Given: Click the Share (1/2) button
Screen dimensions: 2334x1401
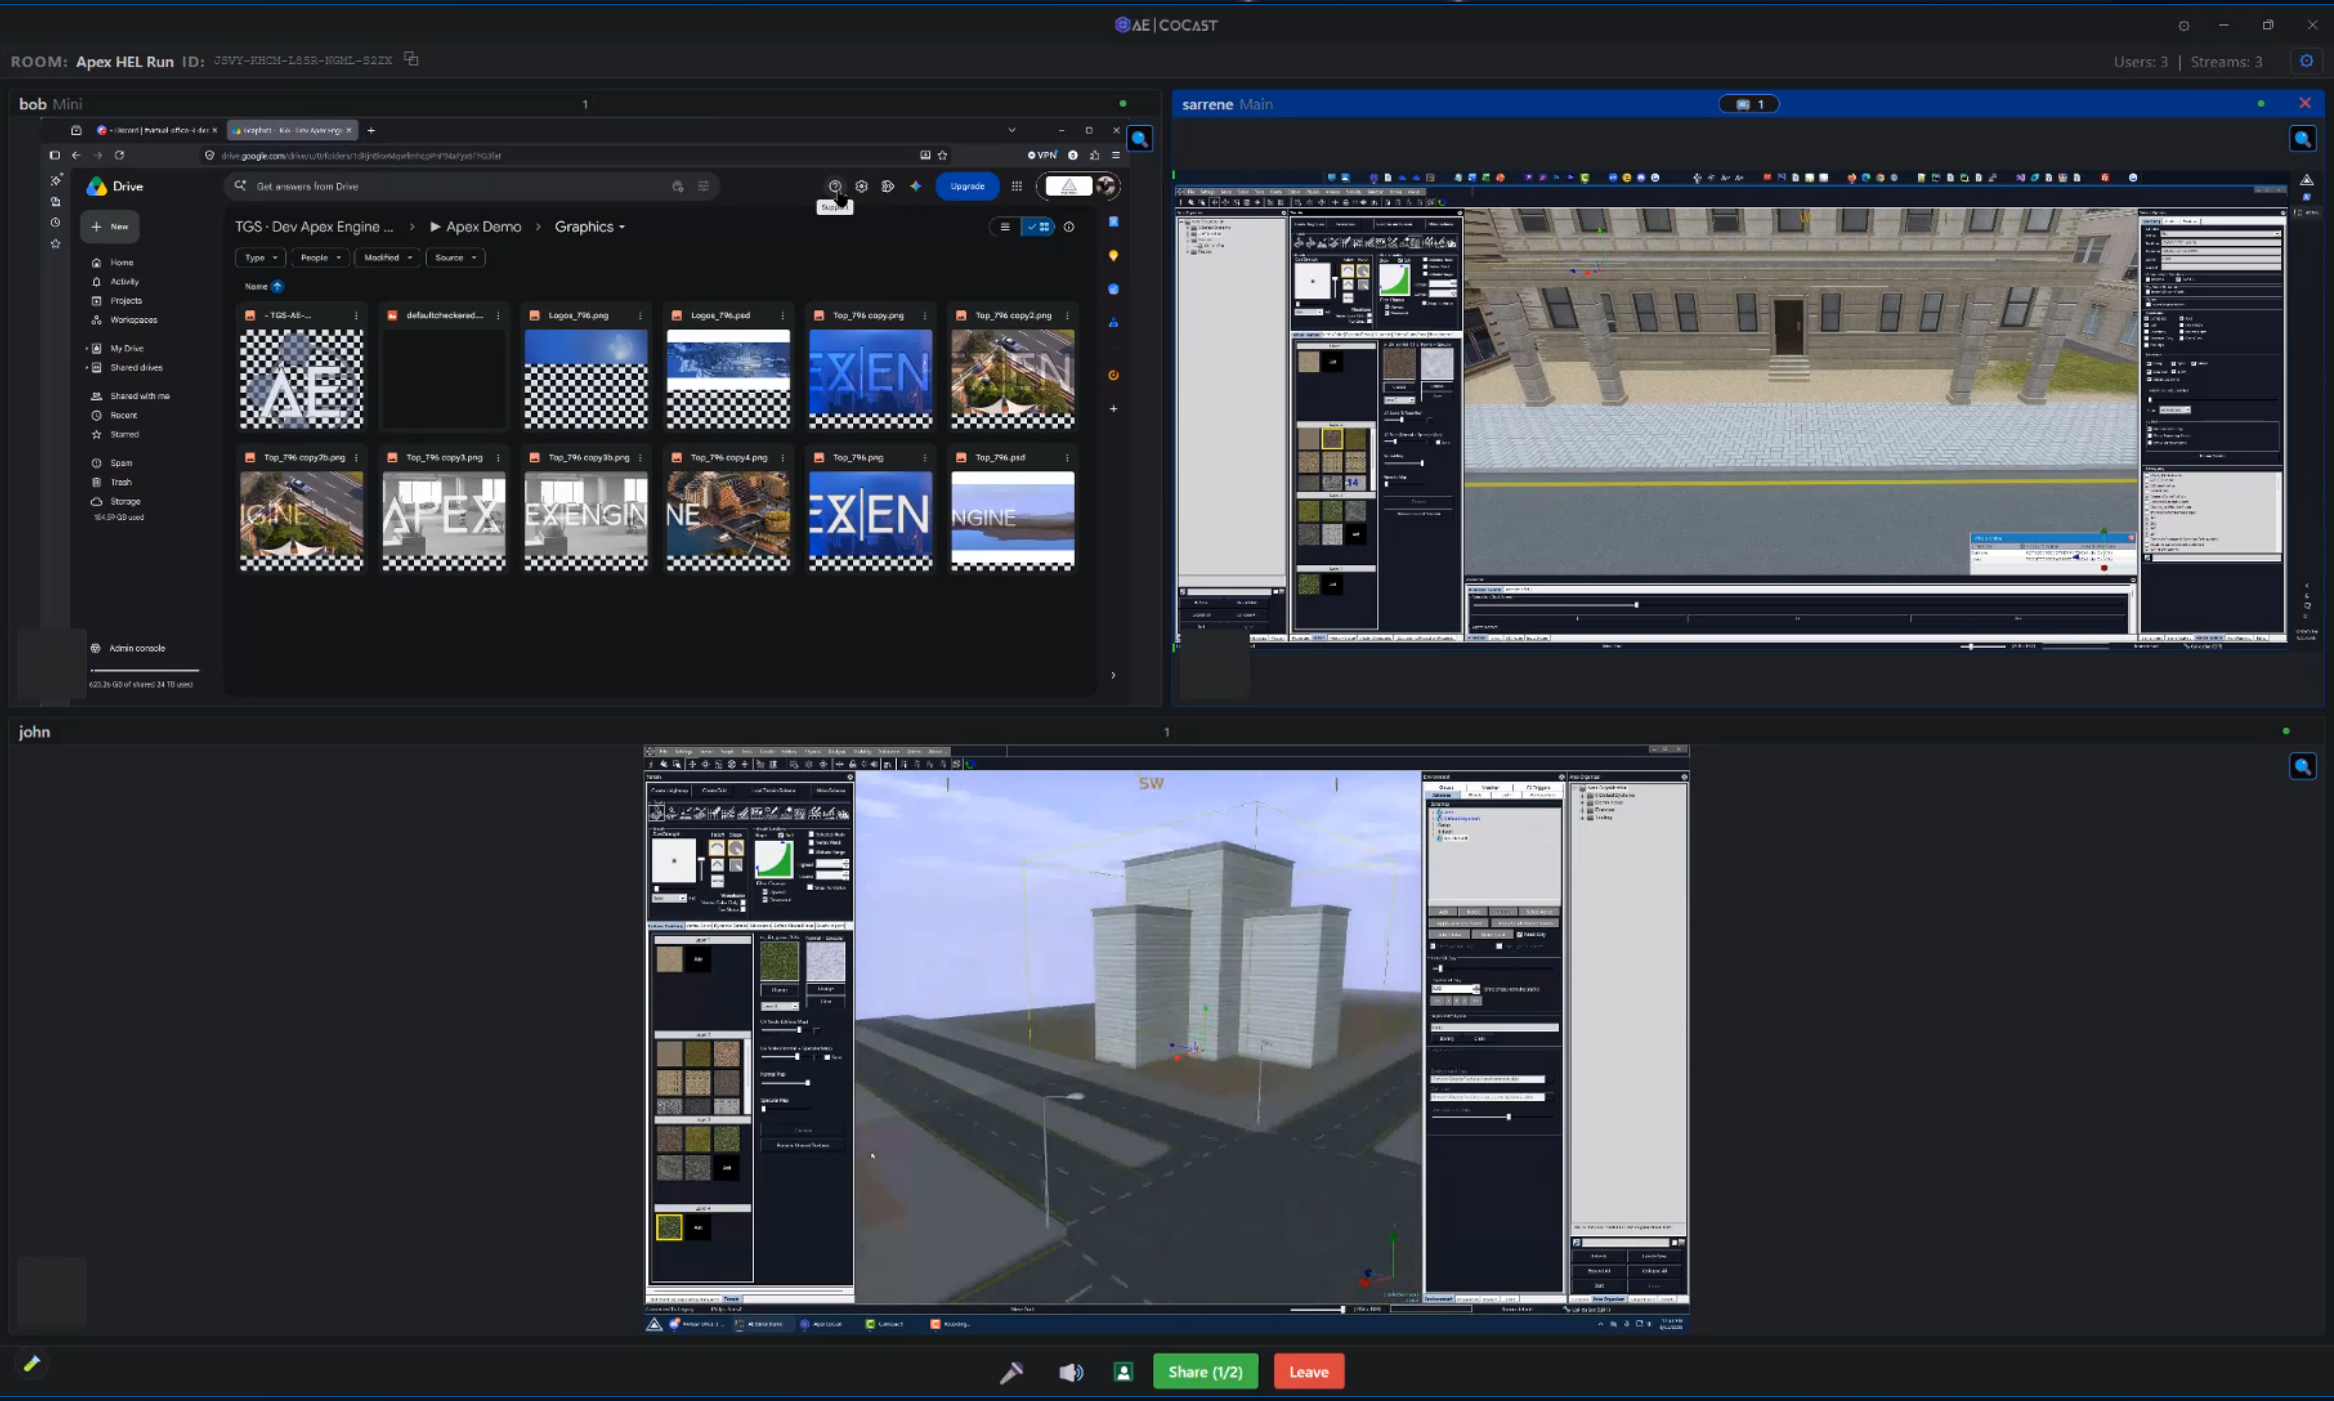Looking at the screenshot, I should (x=1205, y=1372).
